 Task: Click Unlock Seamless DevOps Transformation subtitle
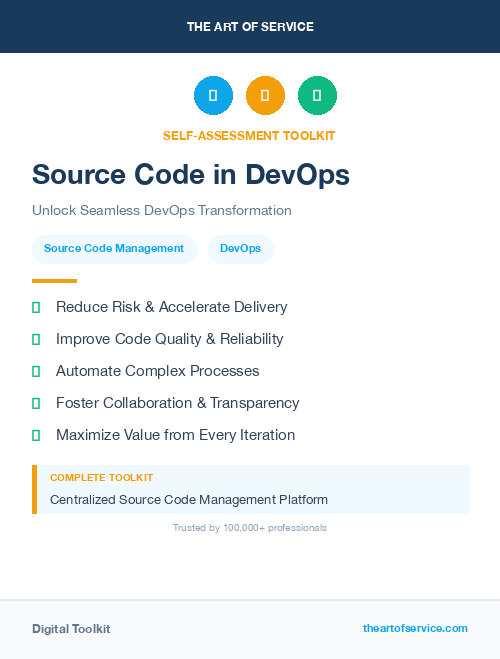tap(162, 210)
